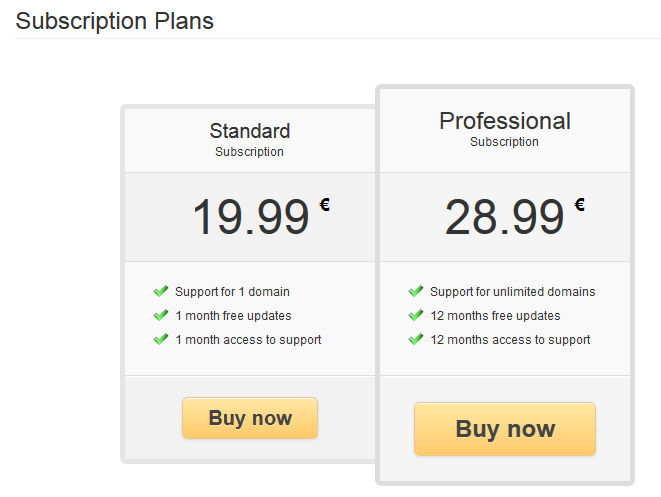This screenshot has height=497, width=661.
Task: Click checkmark beside 12 months free updates
Action: tap(416, 315)
